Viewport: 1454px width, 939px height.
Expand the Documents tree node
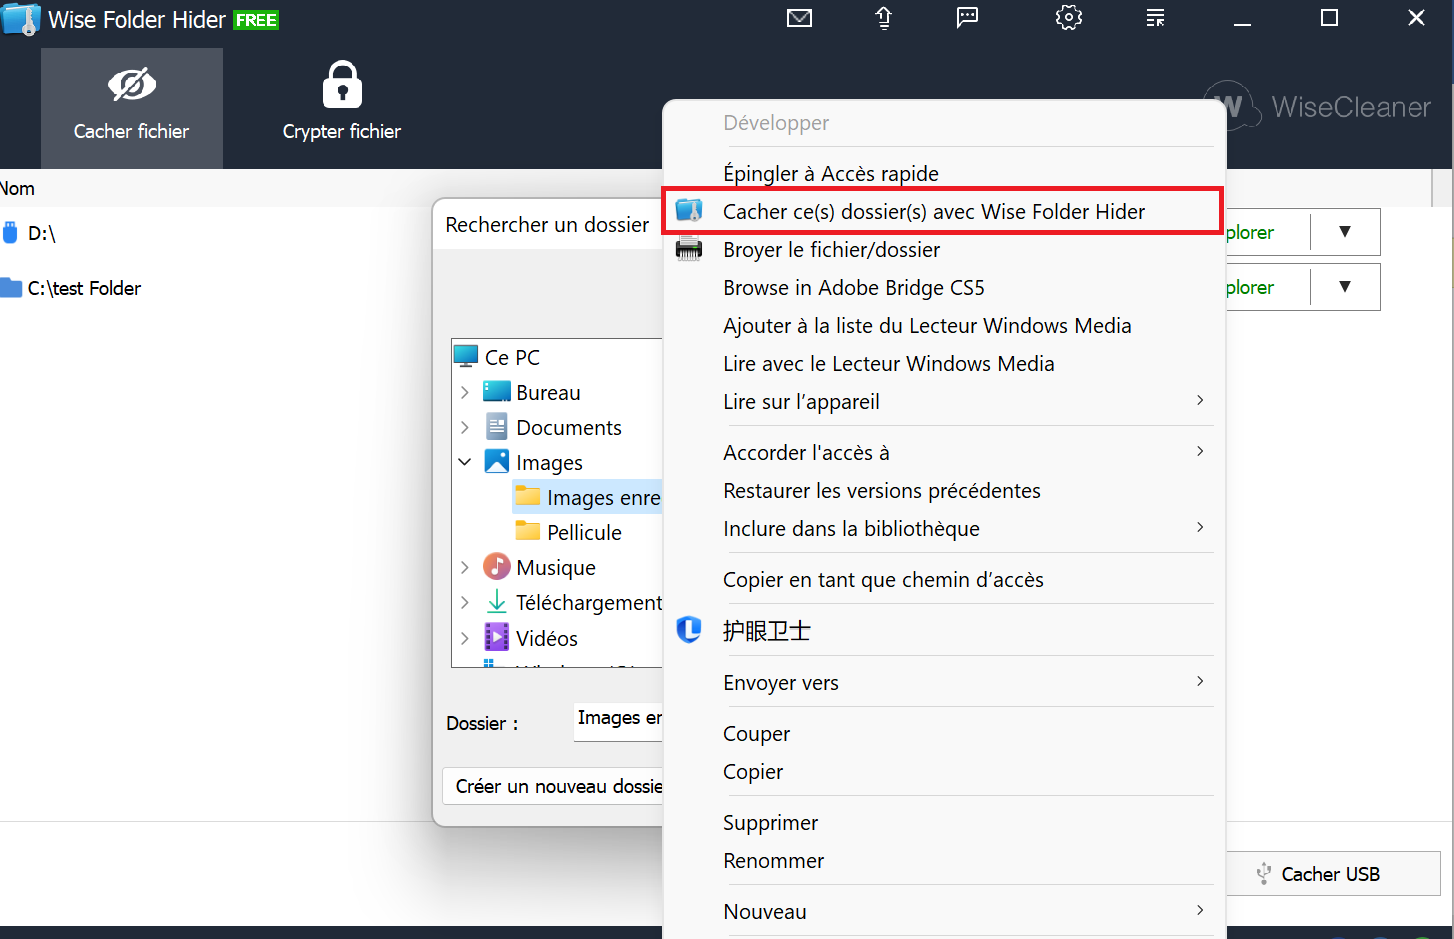point(465,428)
